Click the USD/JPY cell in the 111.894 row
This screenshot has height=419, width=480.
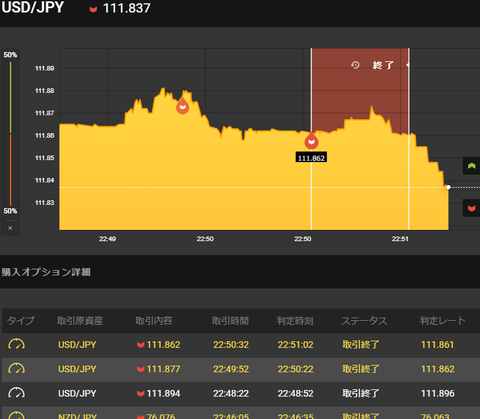coord(77,393)
